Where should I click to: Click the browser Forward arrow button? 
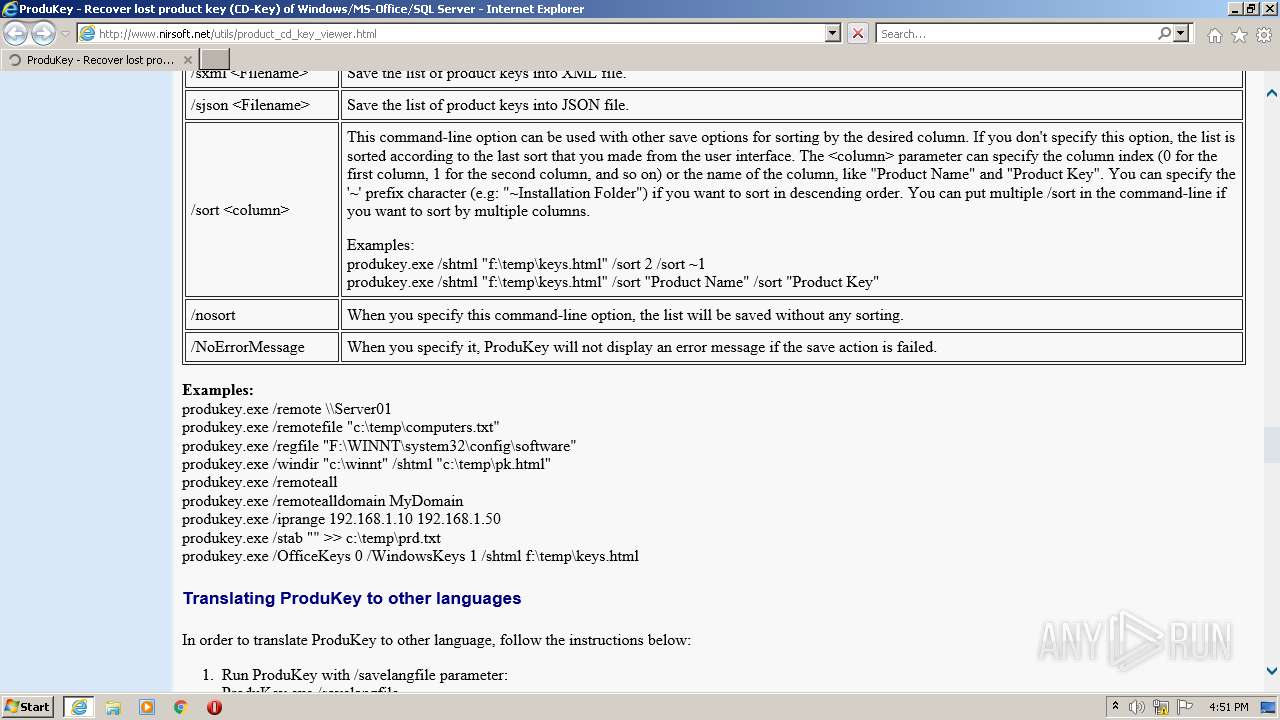[x=43, y=33]
